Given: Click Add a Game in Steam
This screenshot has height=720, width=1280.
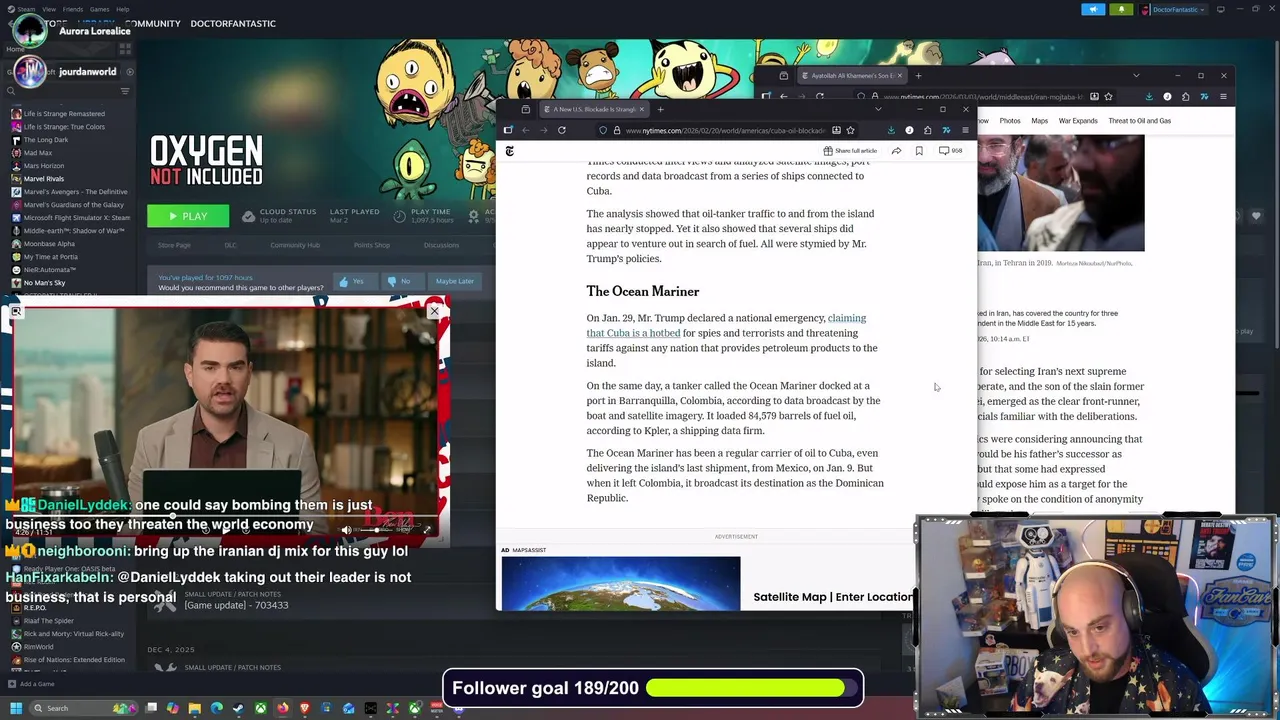Looking at the screenshot, I should click(x=31, y=684).
